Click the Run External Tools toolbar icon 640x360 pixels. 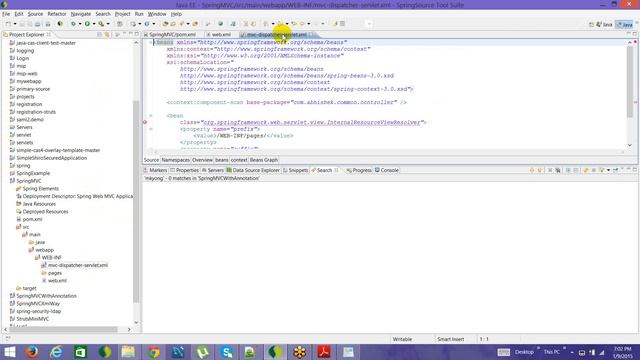pos(101,24)
